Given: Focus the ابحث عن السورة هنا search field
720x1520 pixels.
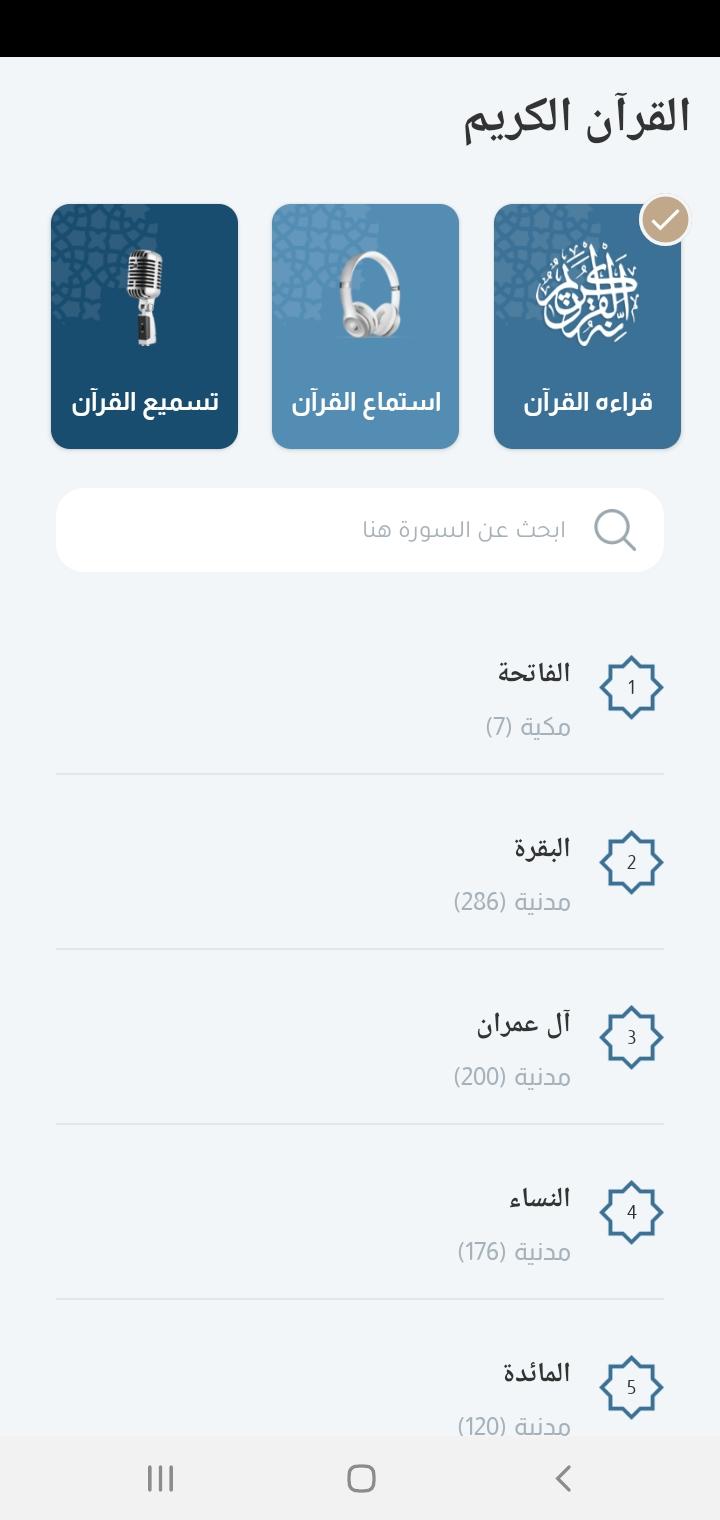Looking at the screenshot, I should tap(360, 530).
